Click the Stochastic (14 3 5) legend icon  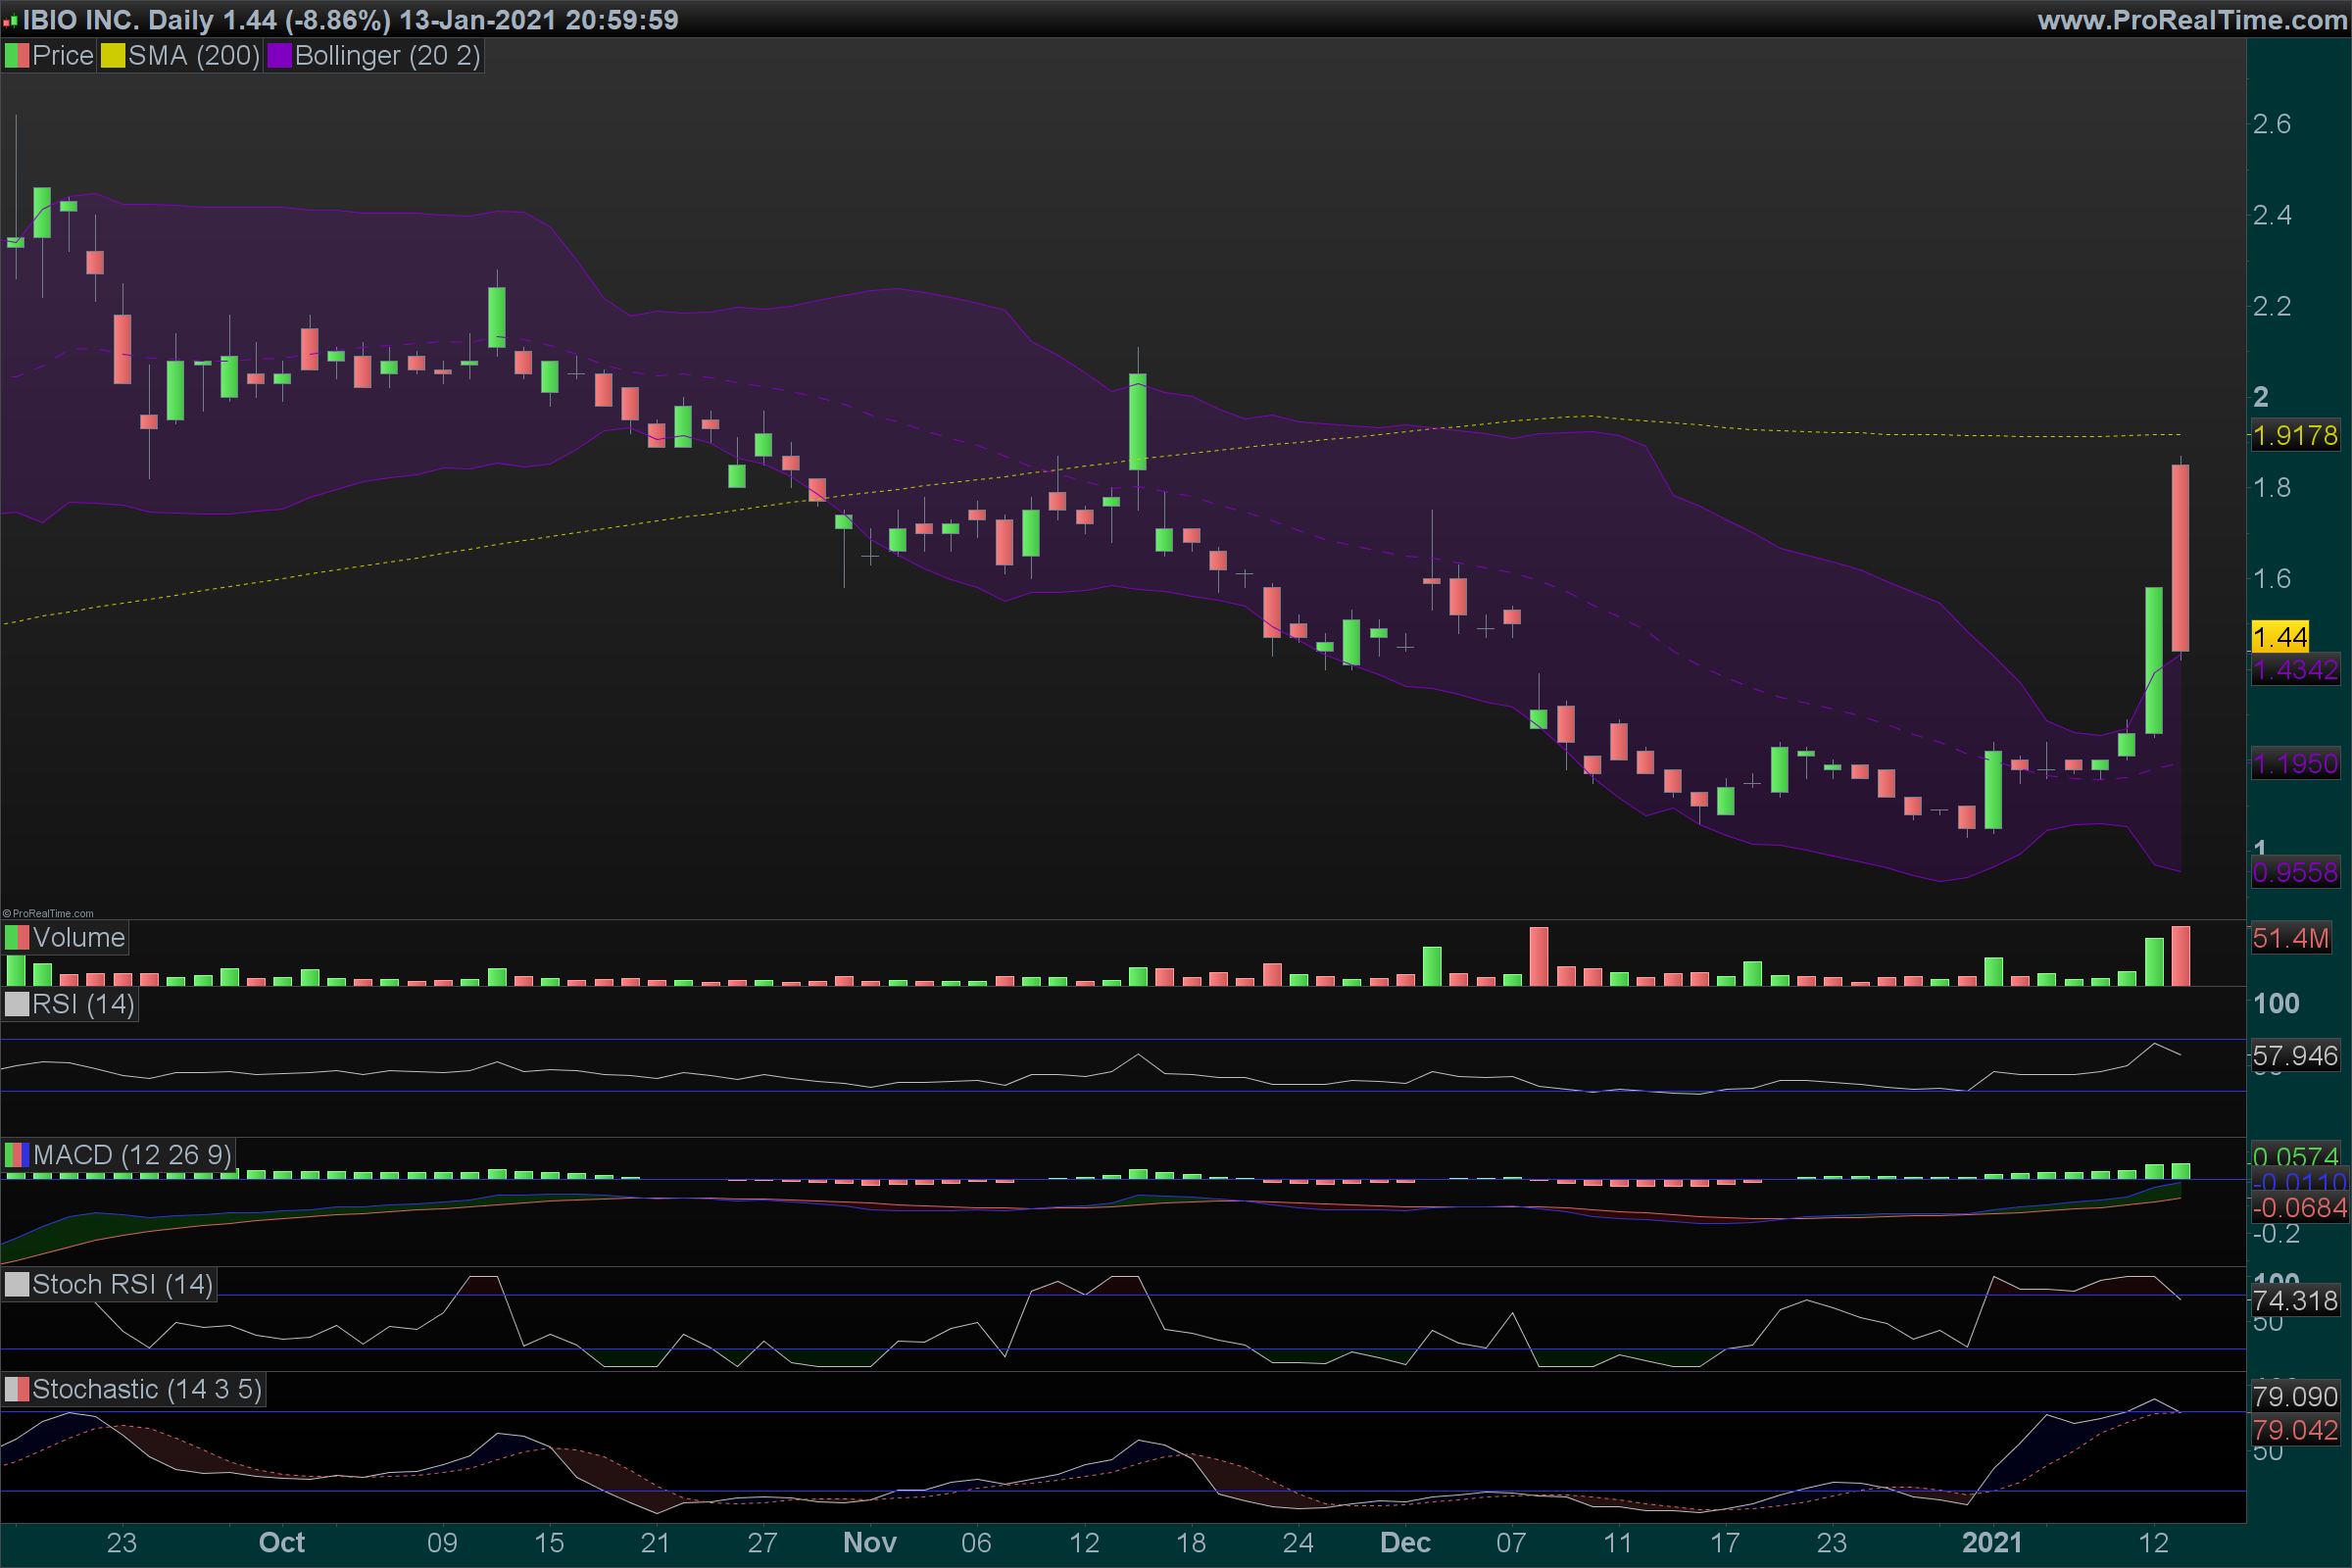(16, 1390)
